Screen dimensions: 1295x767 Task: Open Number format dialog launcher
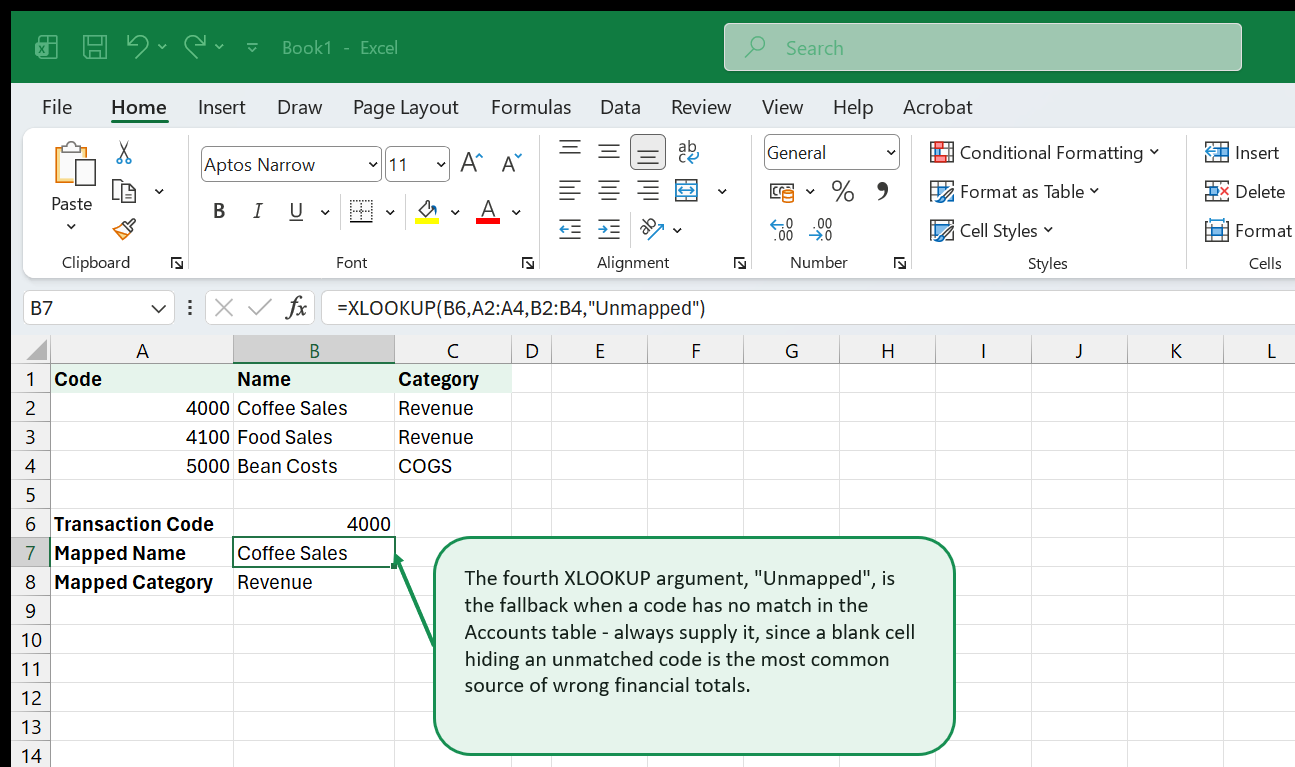[x=900, y=263]
